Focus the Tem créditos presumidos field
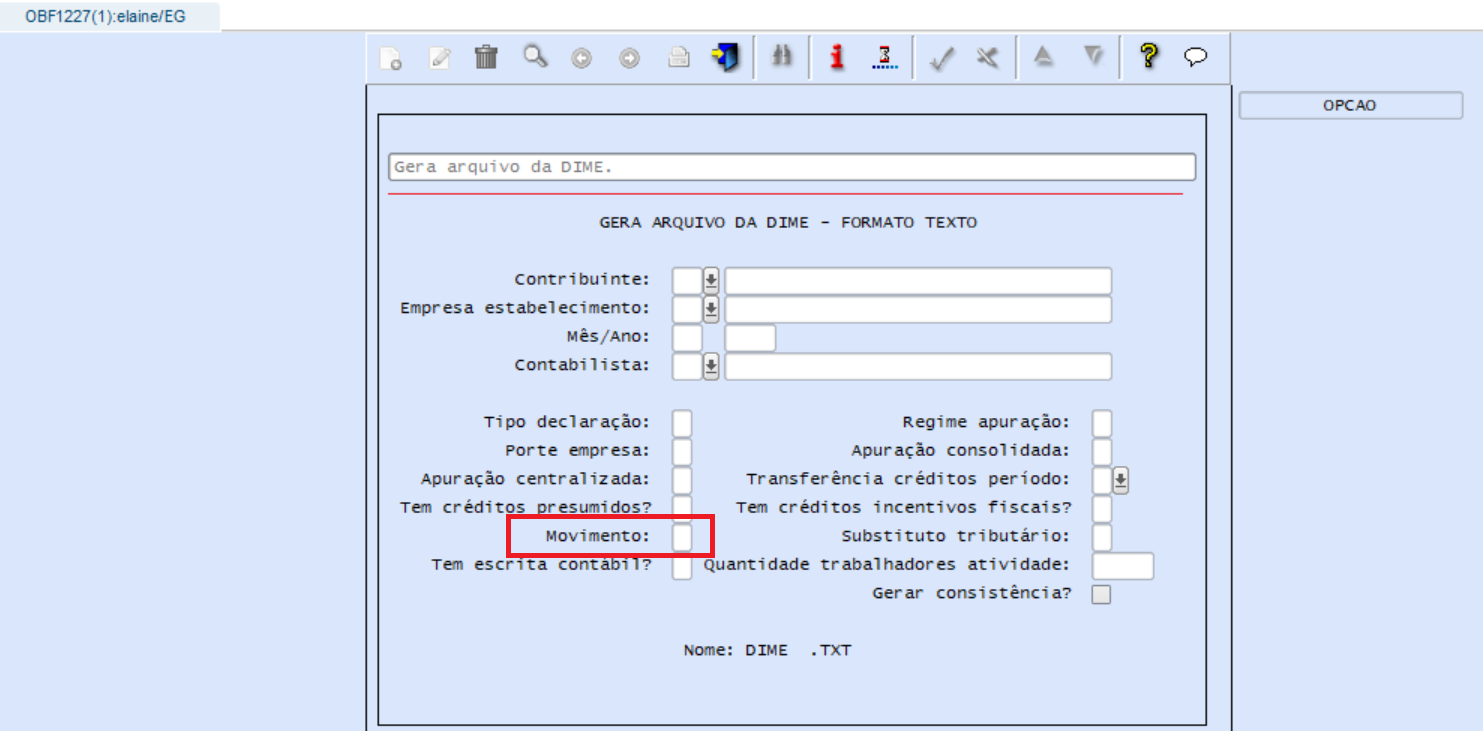1483x731 pixels. click(x=682, y=509)
